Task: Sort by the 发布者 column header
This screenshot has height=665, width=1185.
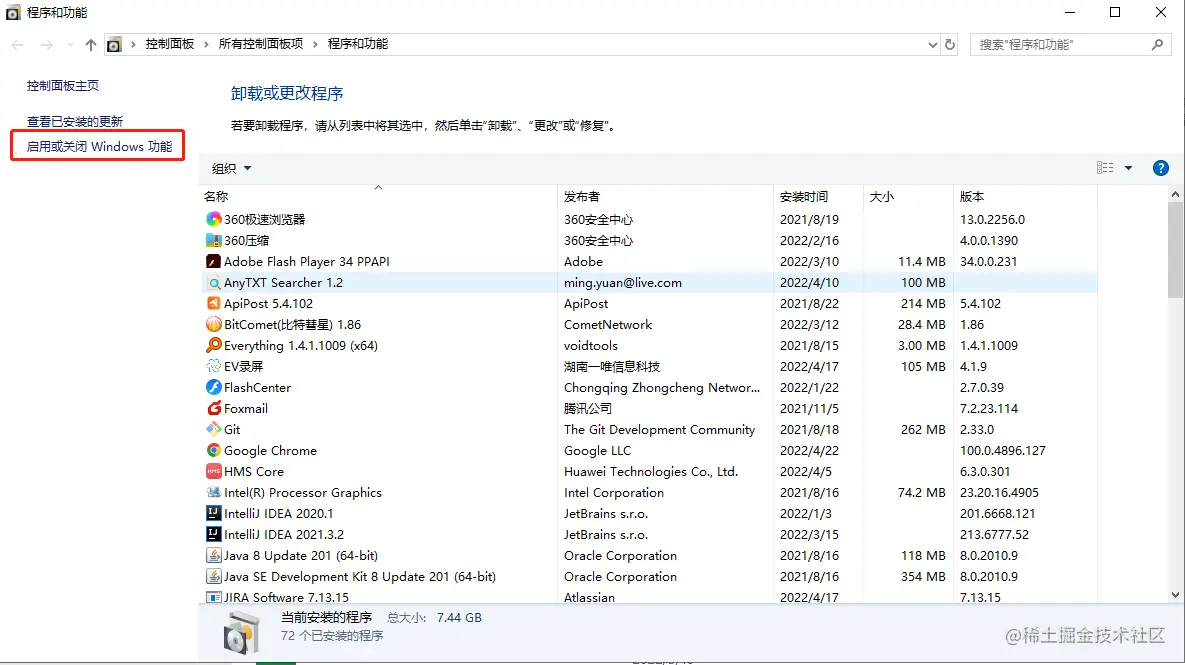Action: click(x=666, y=196)
